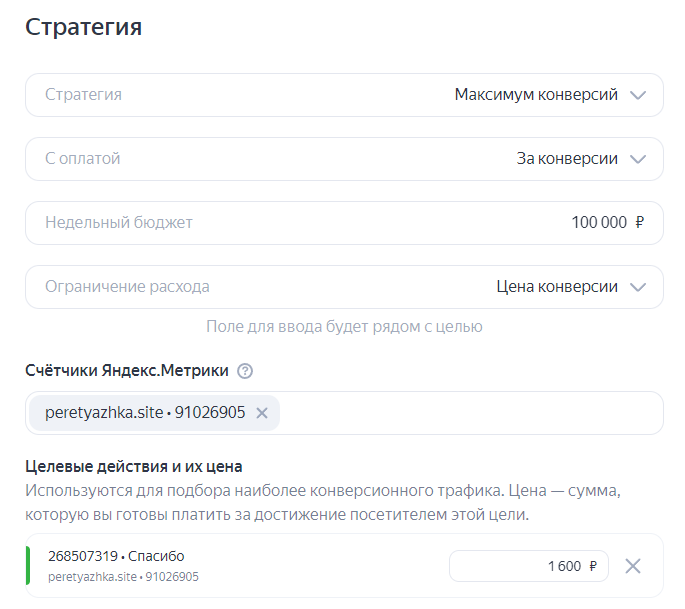Image resolution: width=685 pixels, height=609 pixels.
Task: Expand the Ограничение расхода dropdown
Action: pos(344,287)
